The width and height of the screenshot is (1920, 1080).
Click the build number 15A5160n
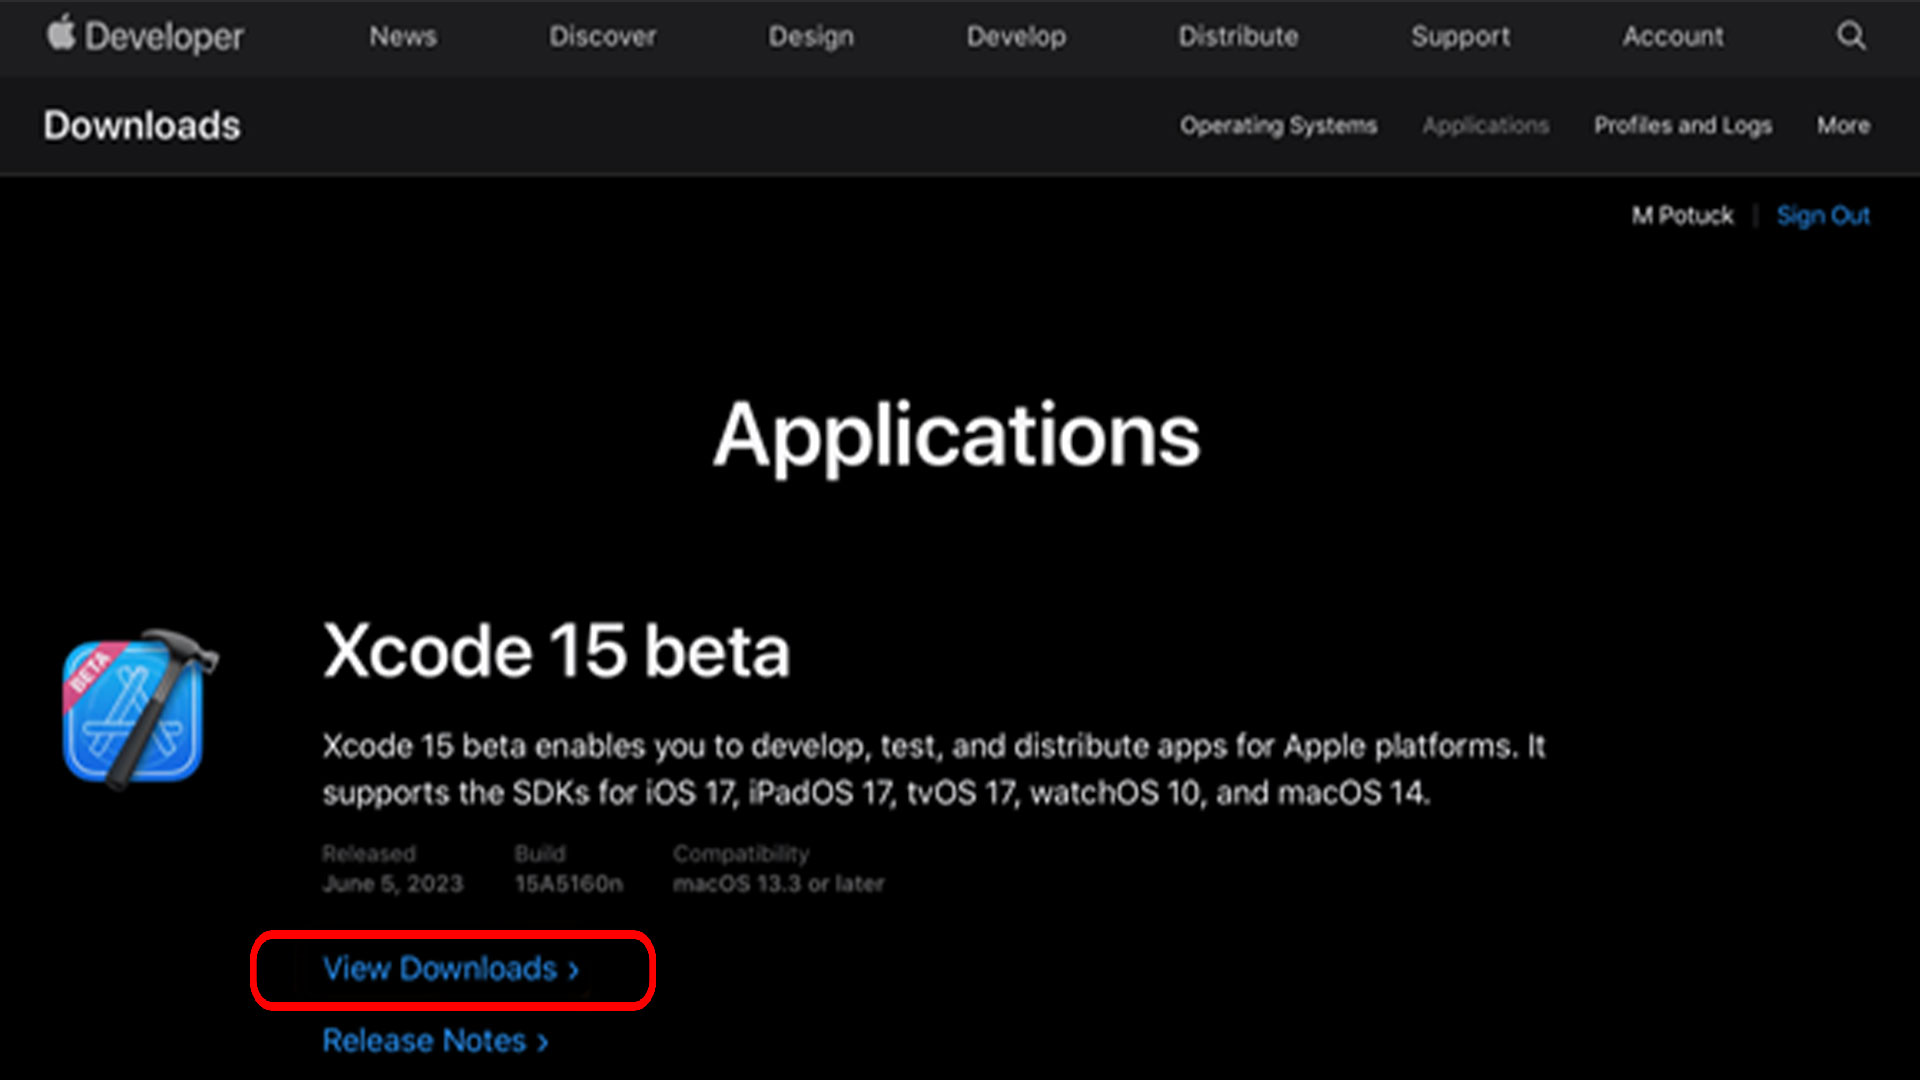[x=569, y=884]
